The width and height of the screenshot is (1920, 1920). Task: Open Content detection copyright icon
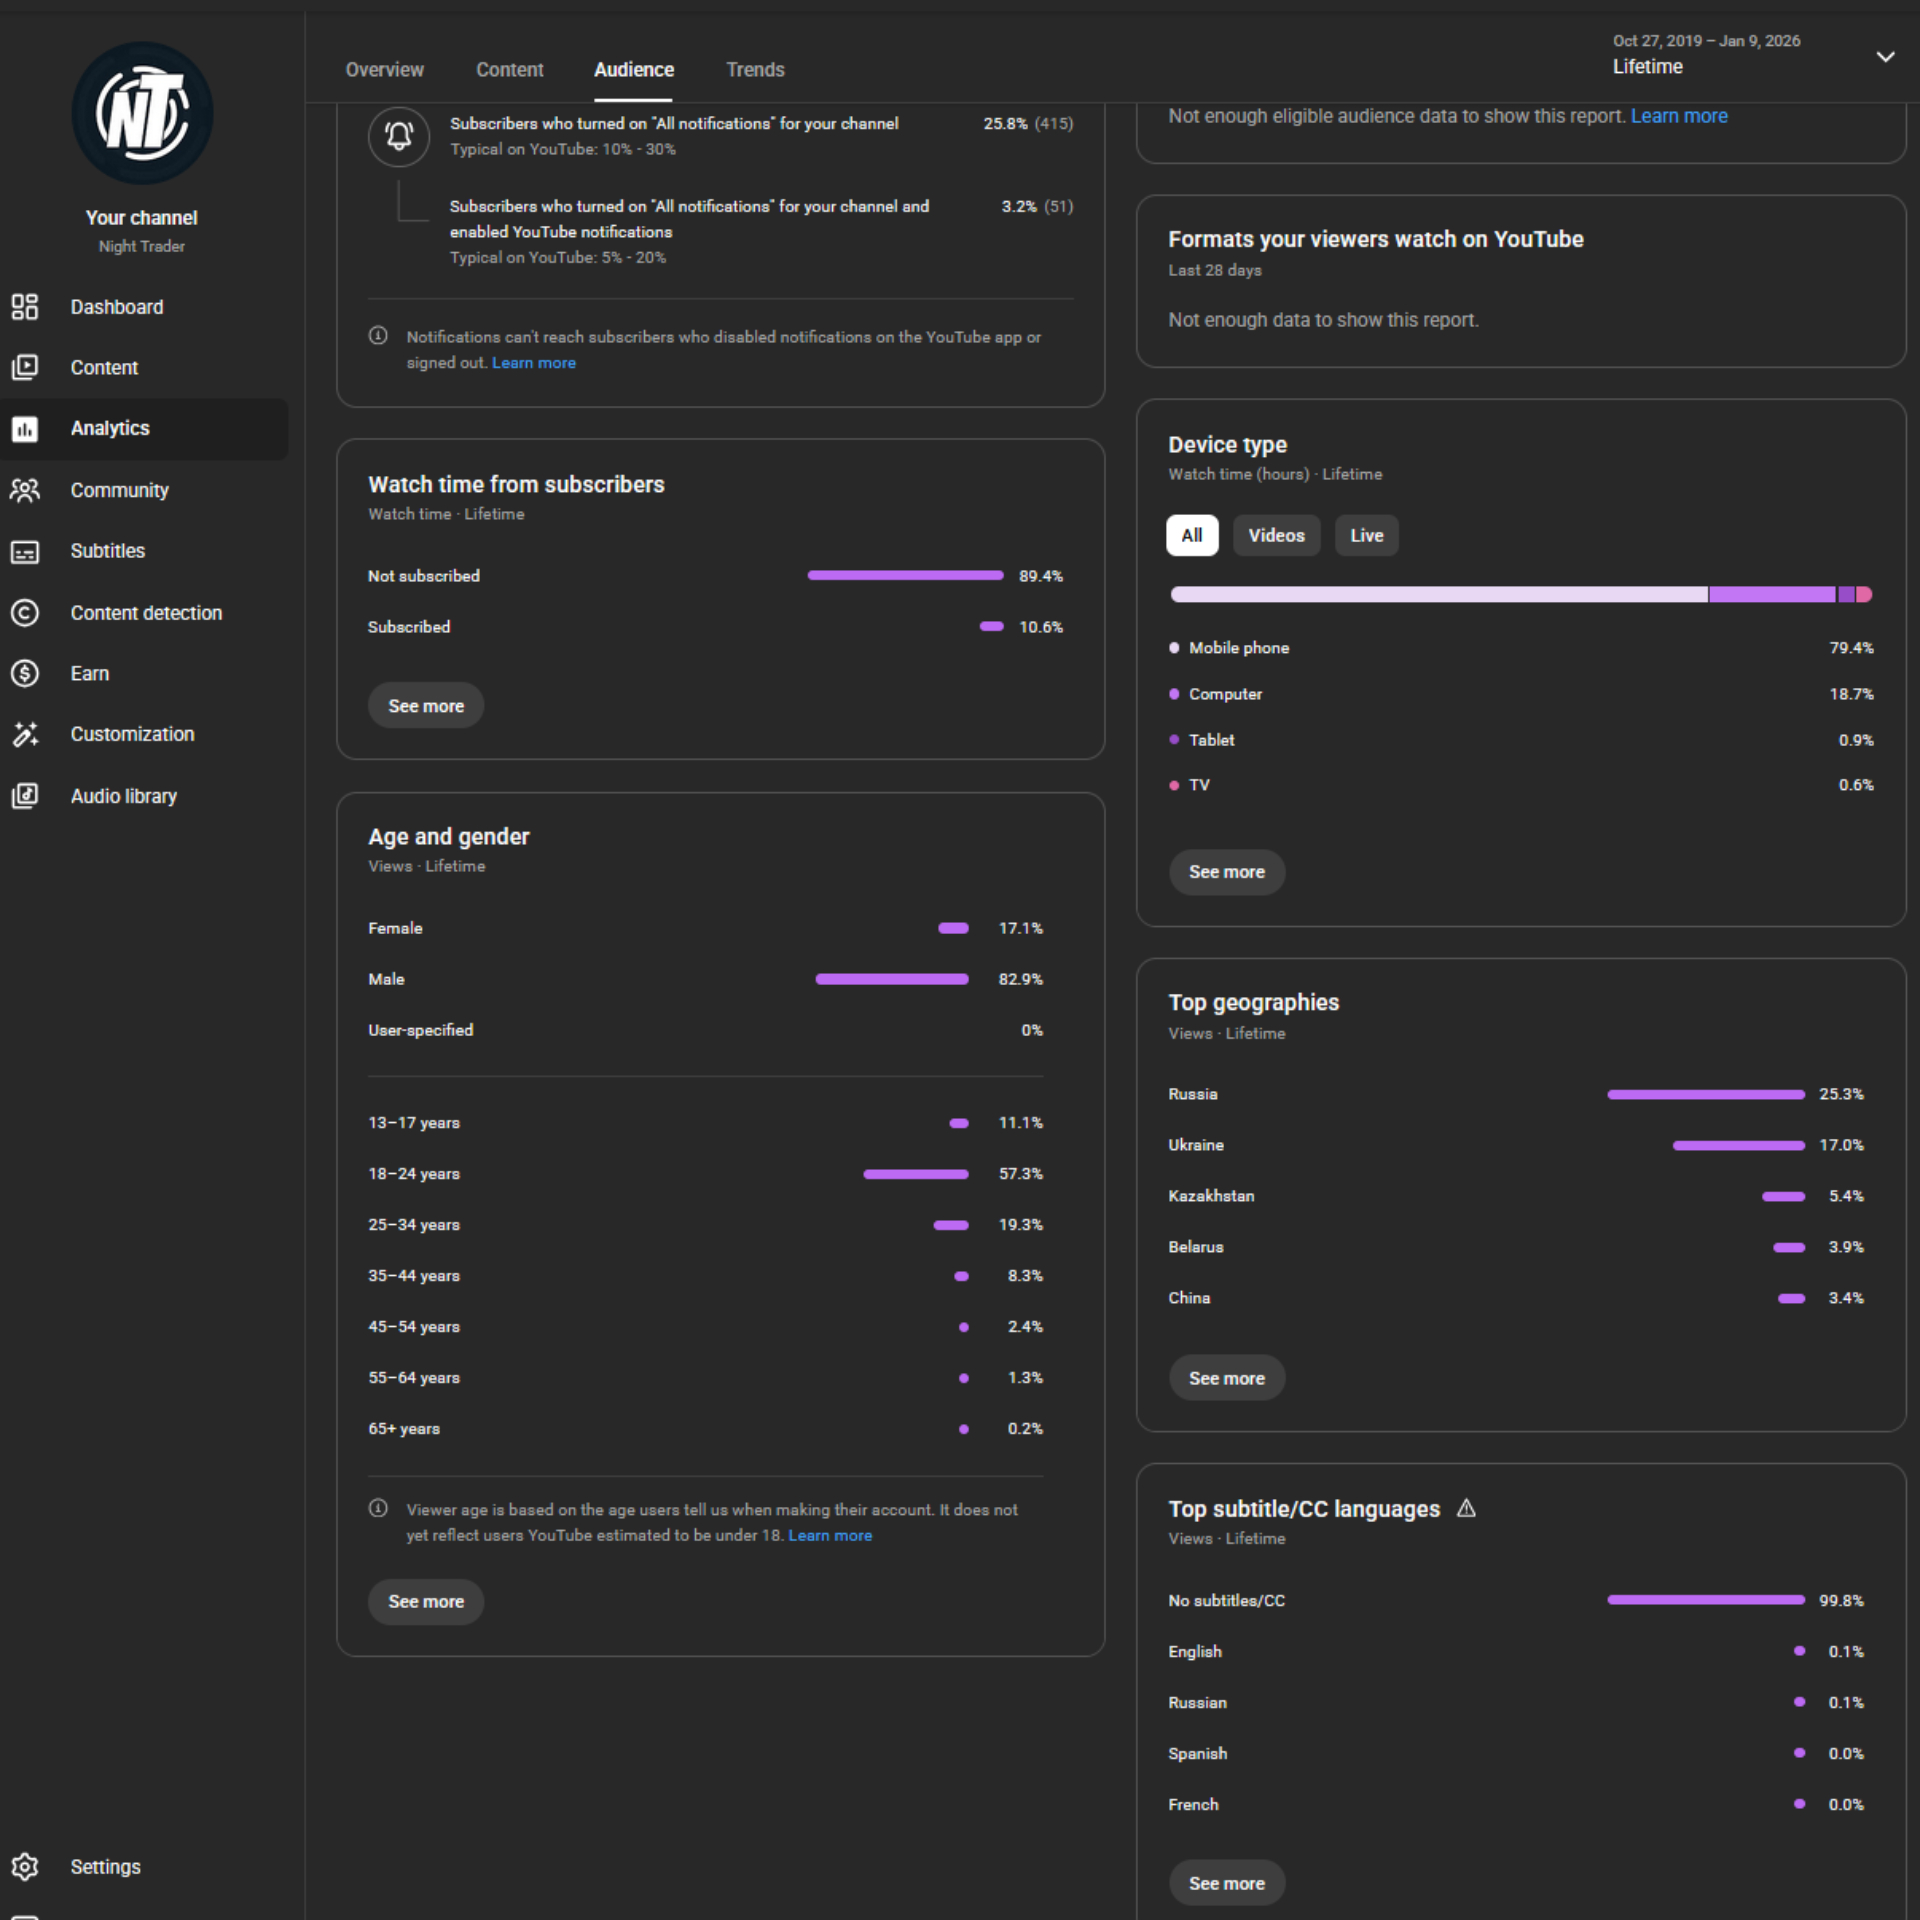pyautogui.click(x=25, y=613)
